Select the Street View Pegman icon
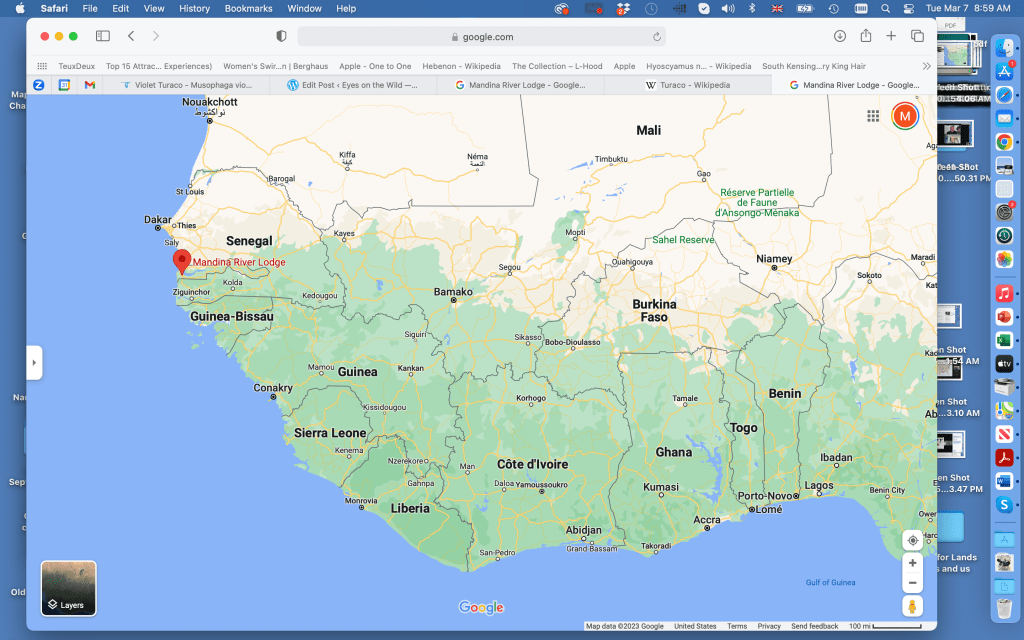 click(x=912, y=607)
